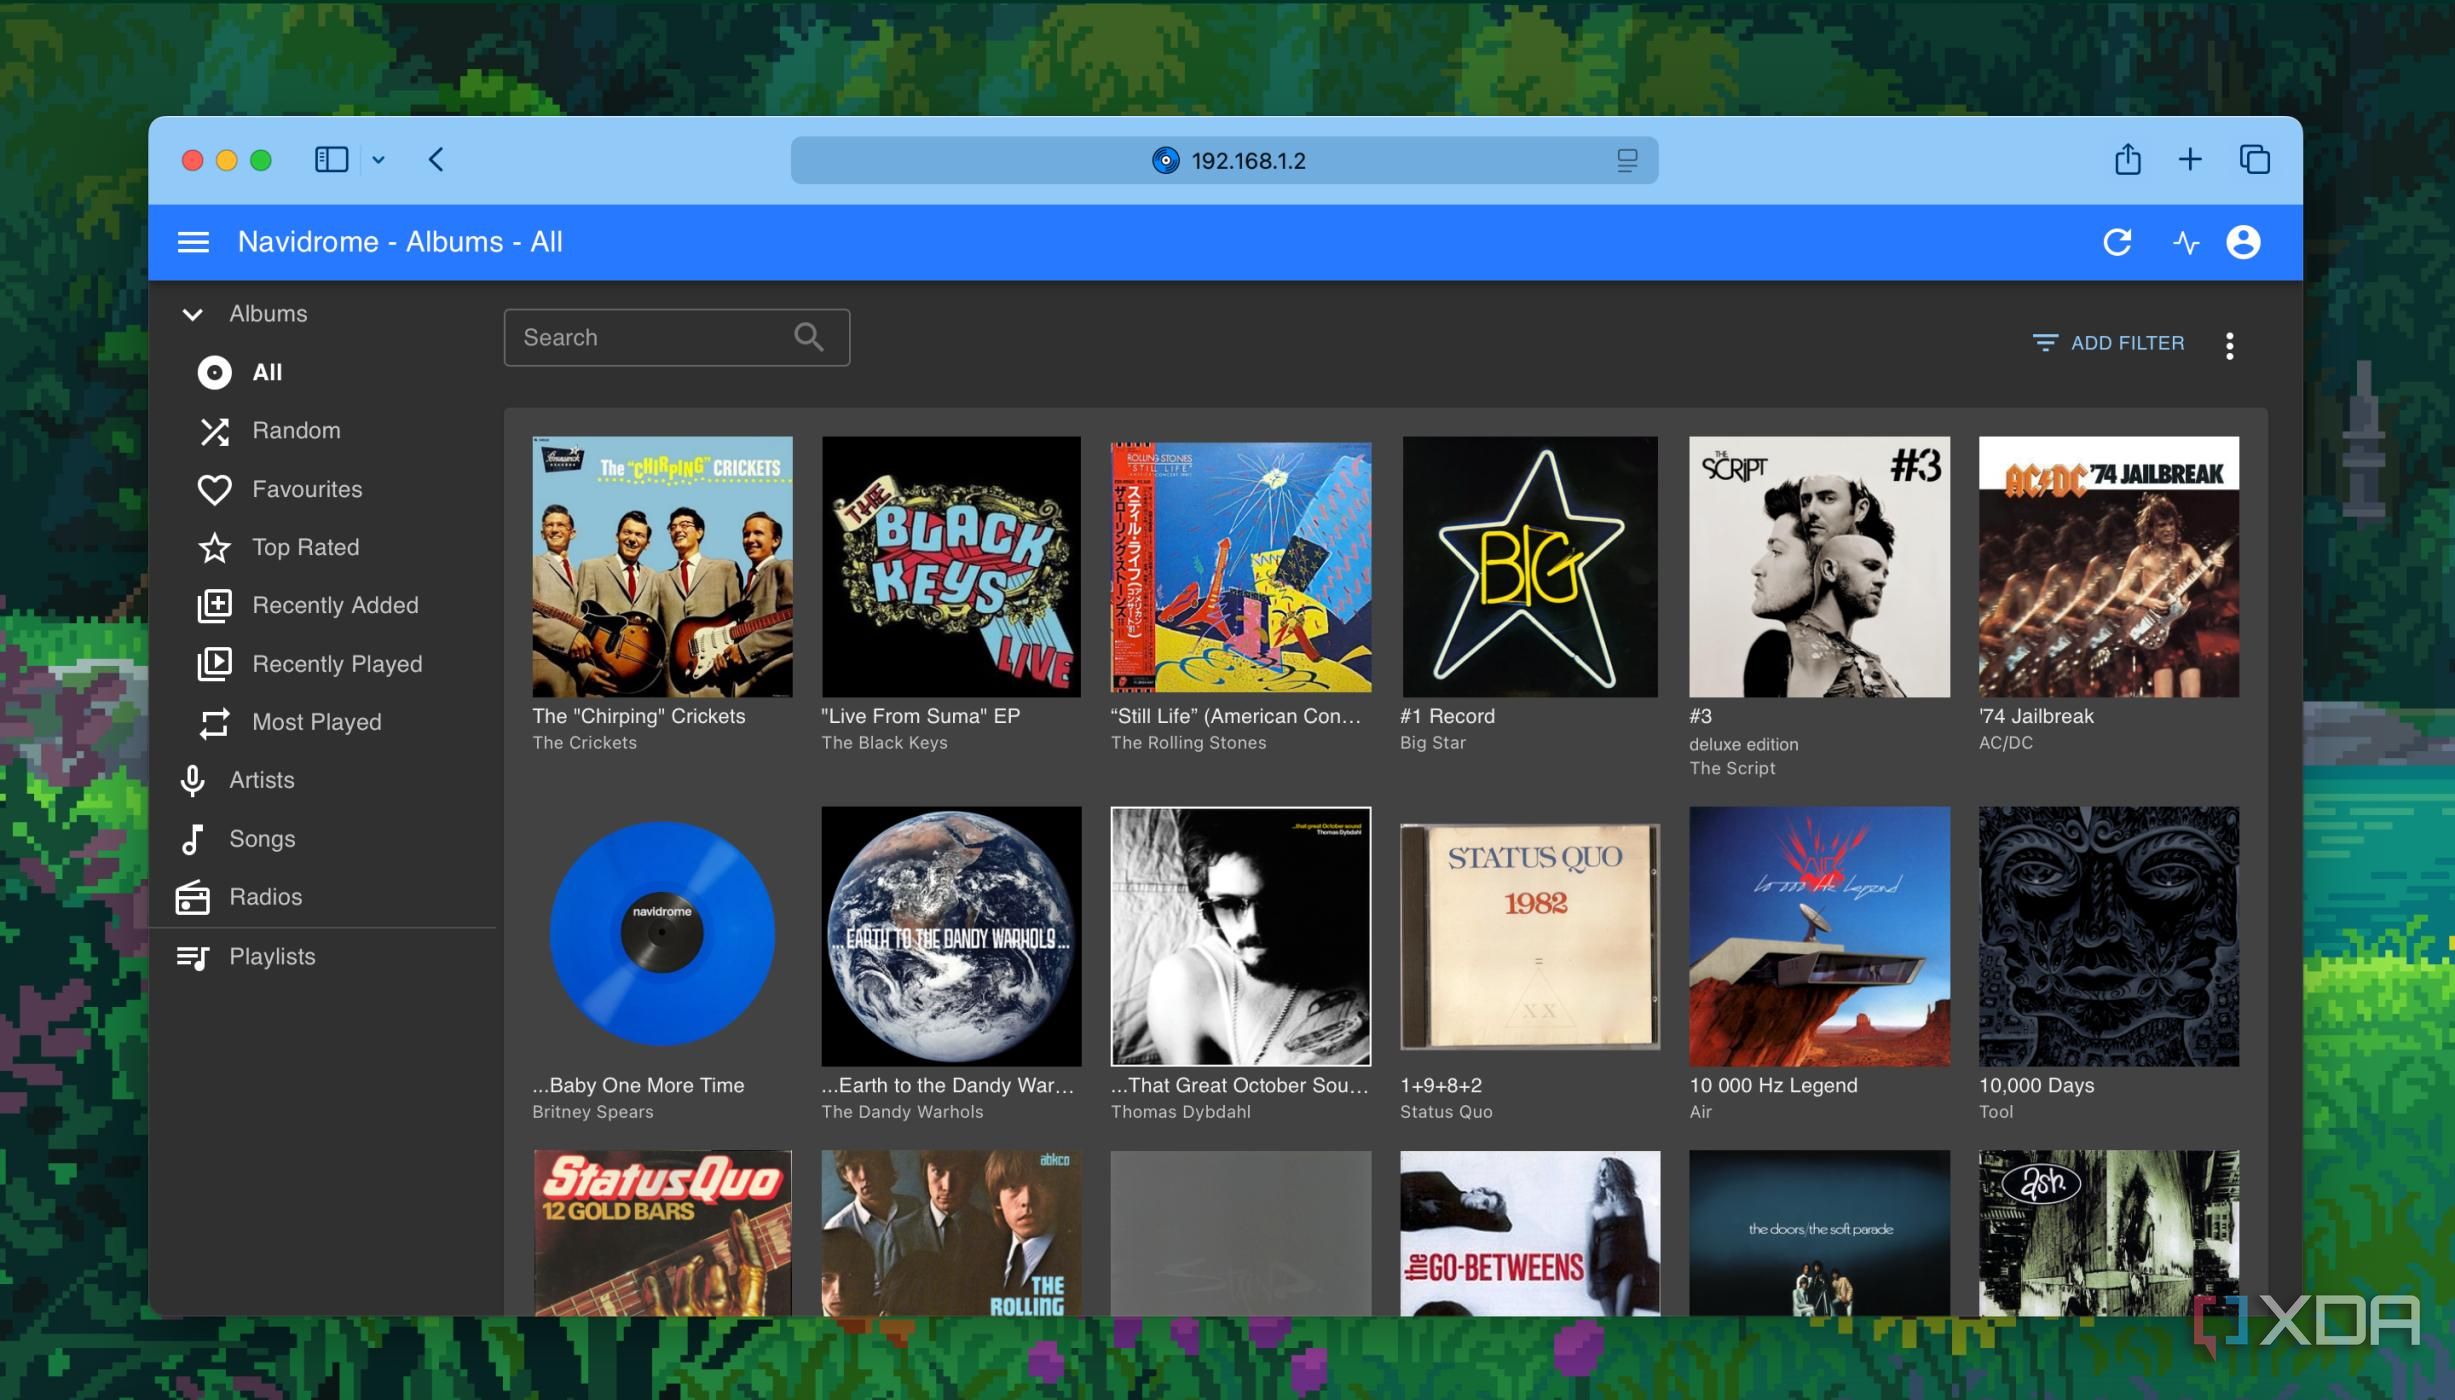Click the search magnifier icon

[x=809, y=338]
